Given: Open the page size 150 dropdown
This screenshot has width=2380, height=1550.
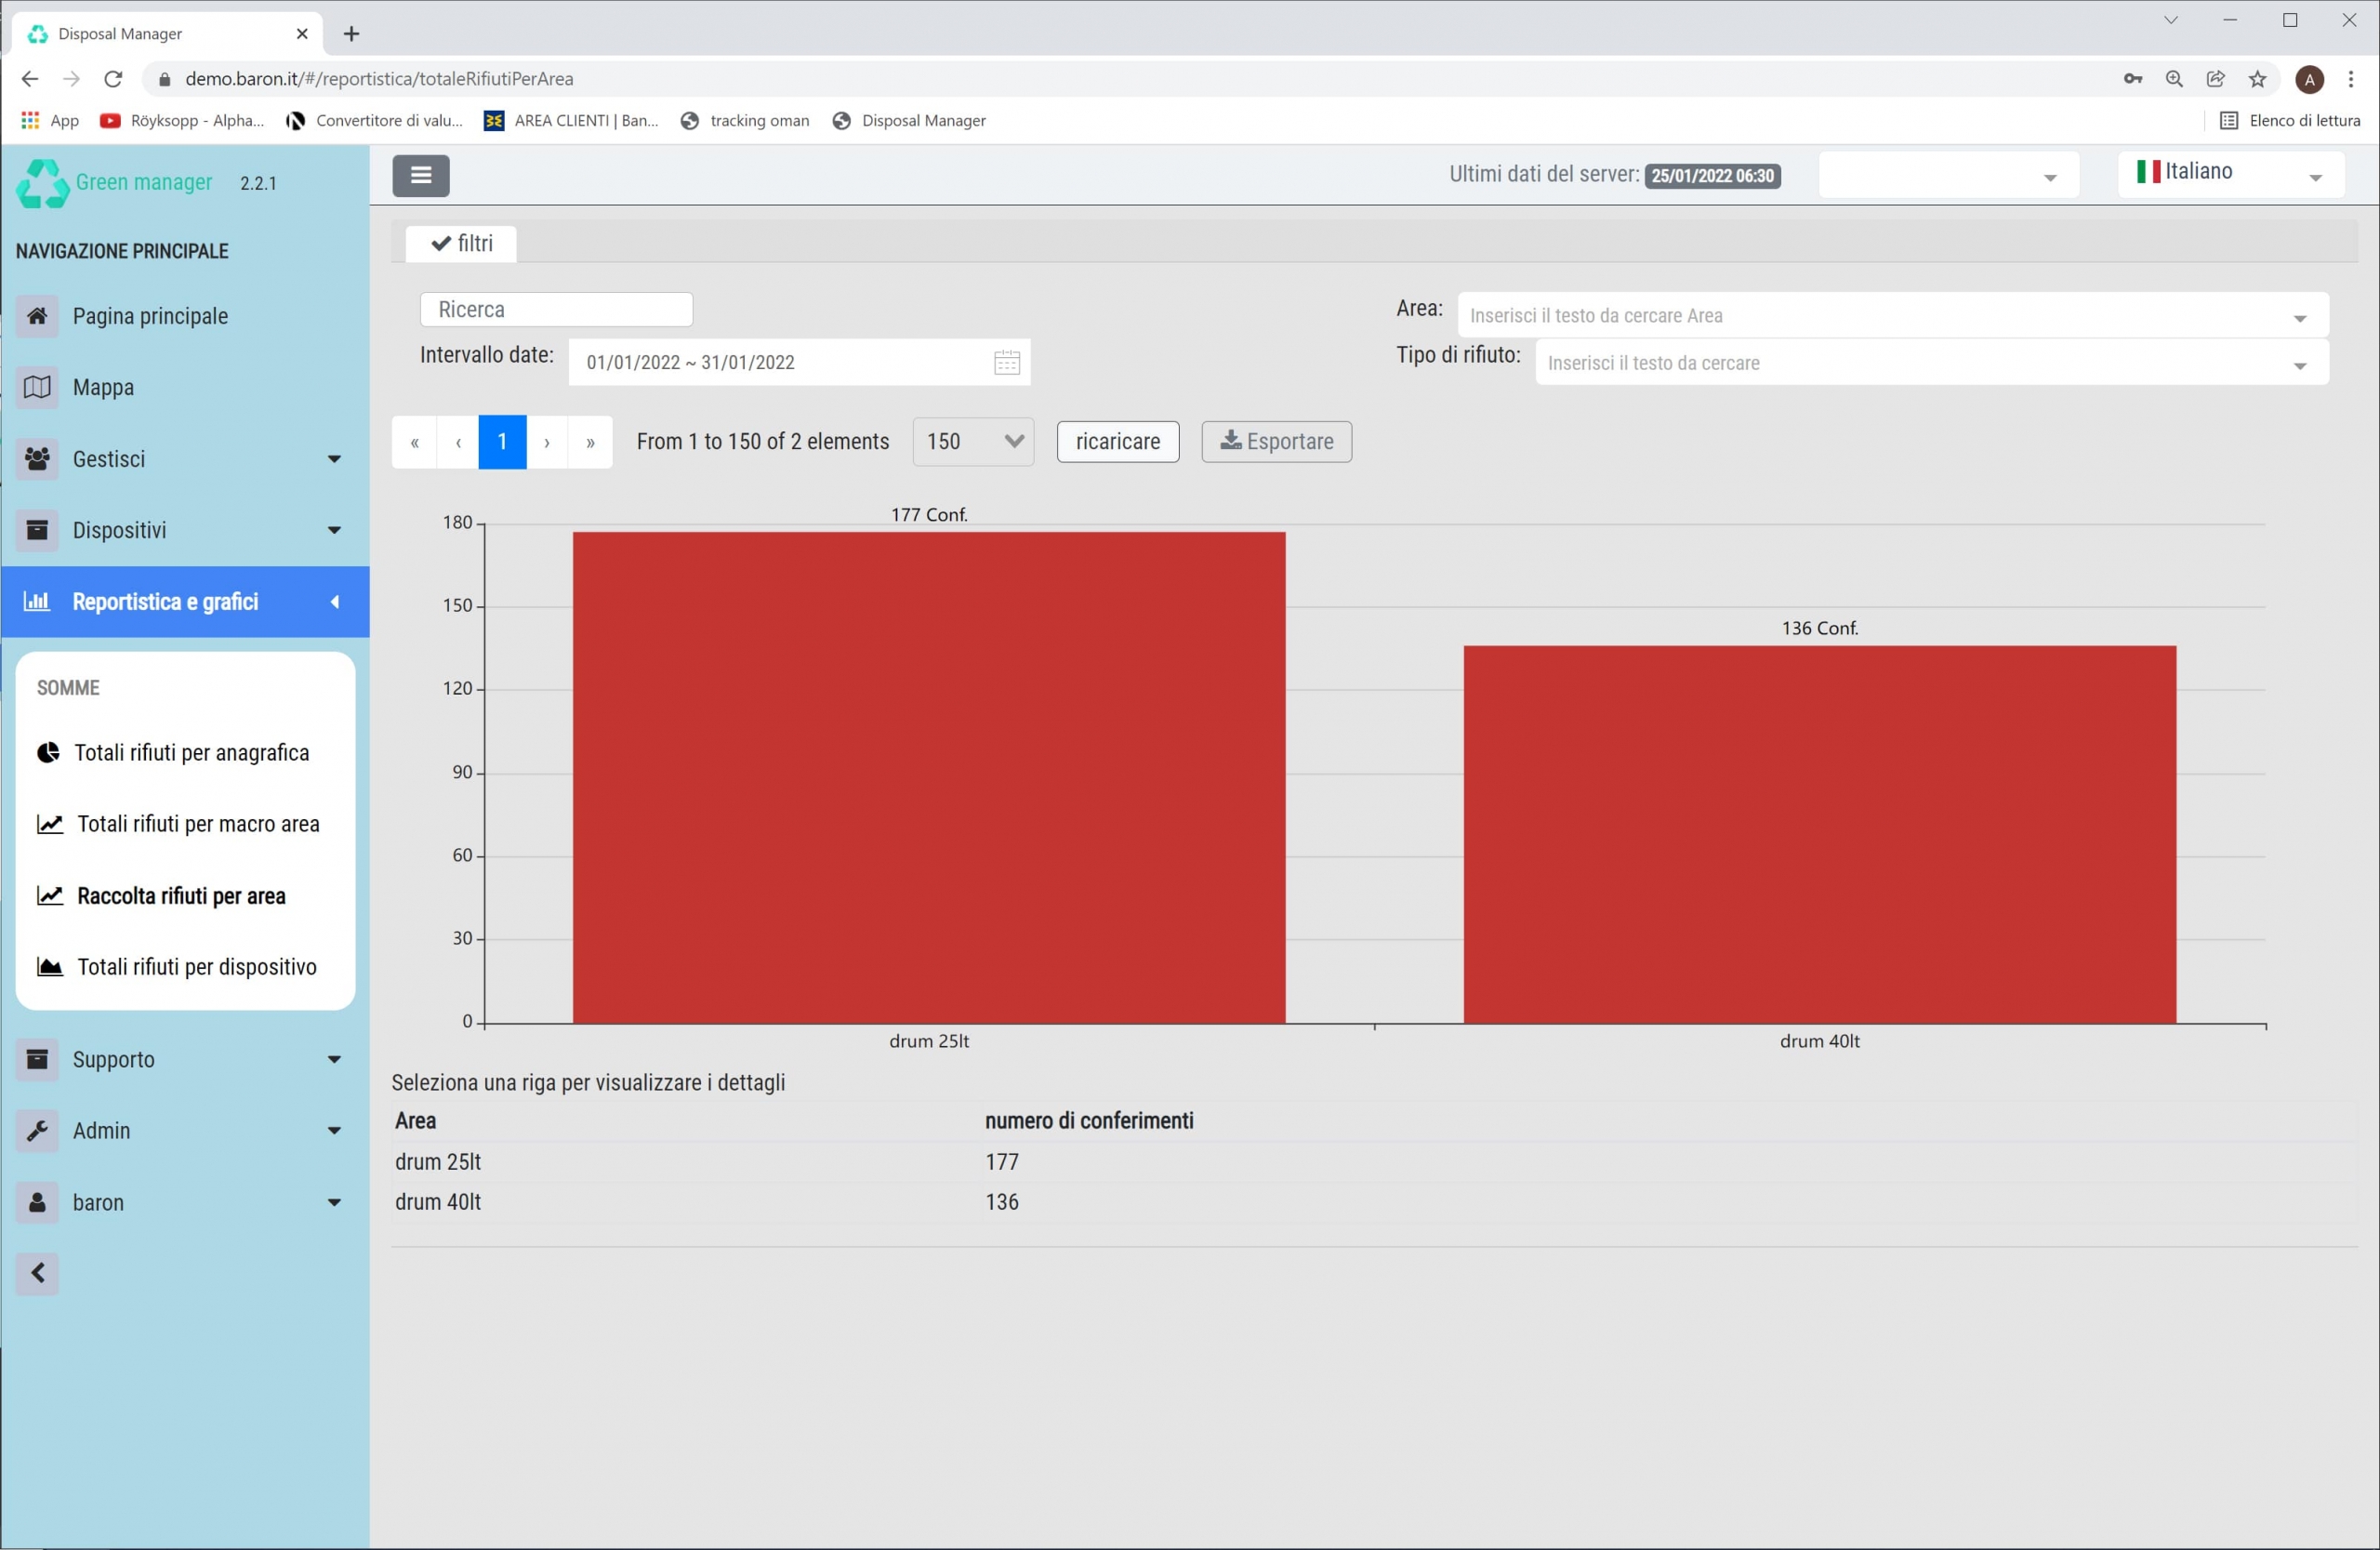Looking at the screenshot, I should 973,442.
